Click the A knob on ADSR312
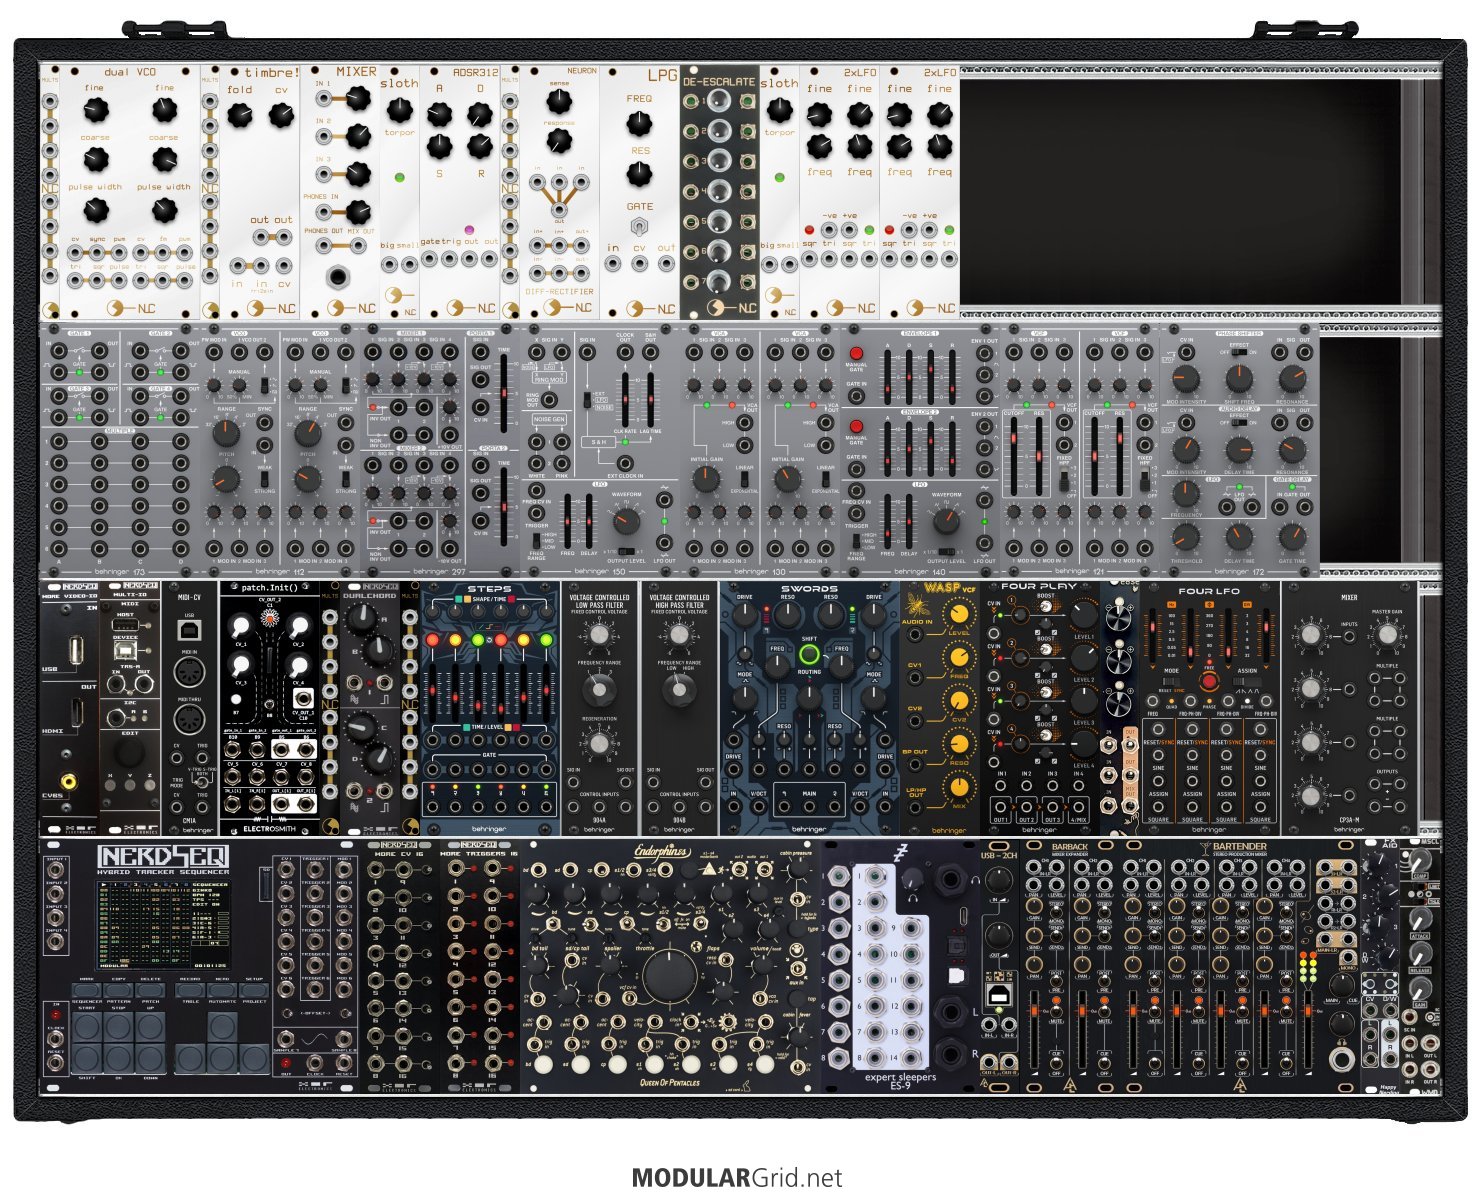Viewport: 1475px width, 1199px height. point(439,114)
